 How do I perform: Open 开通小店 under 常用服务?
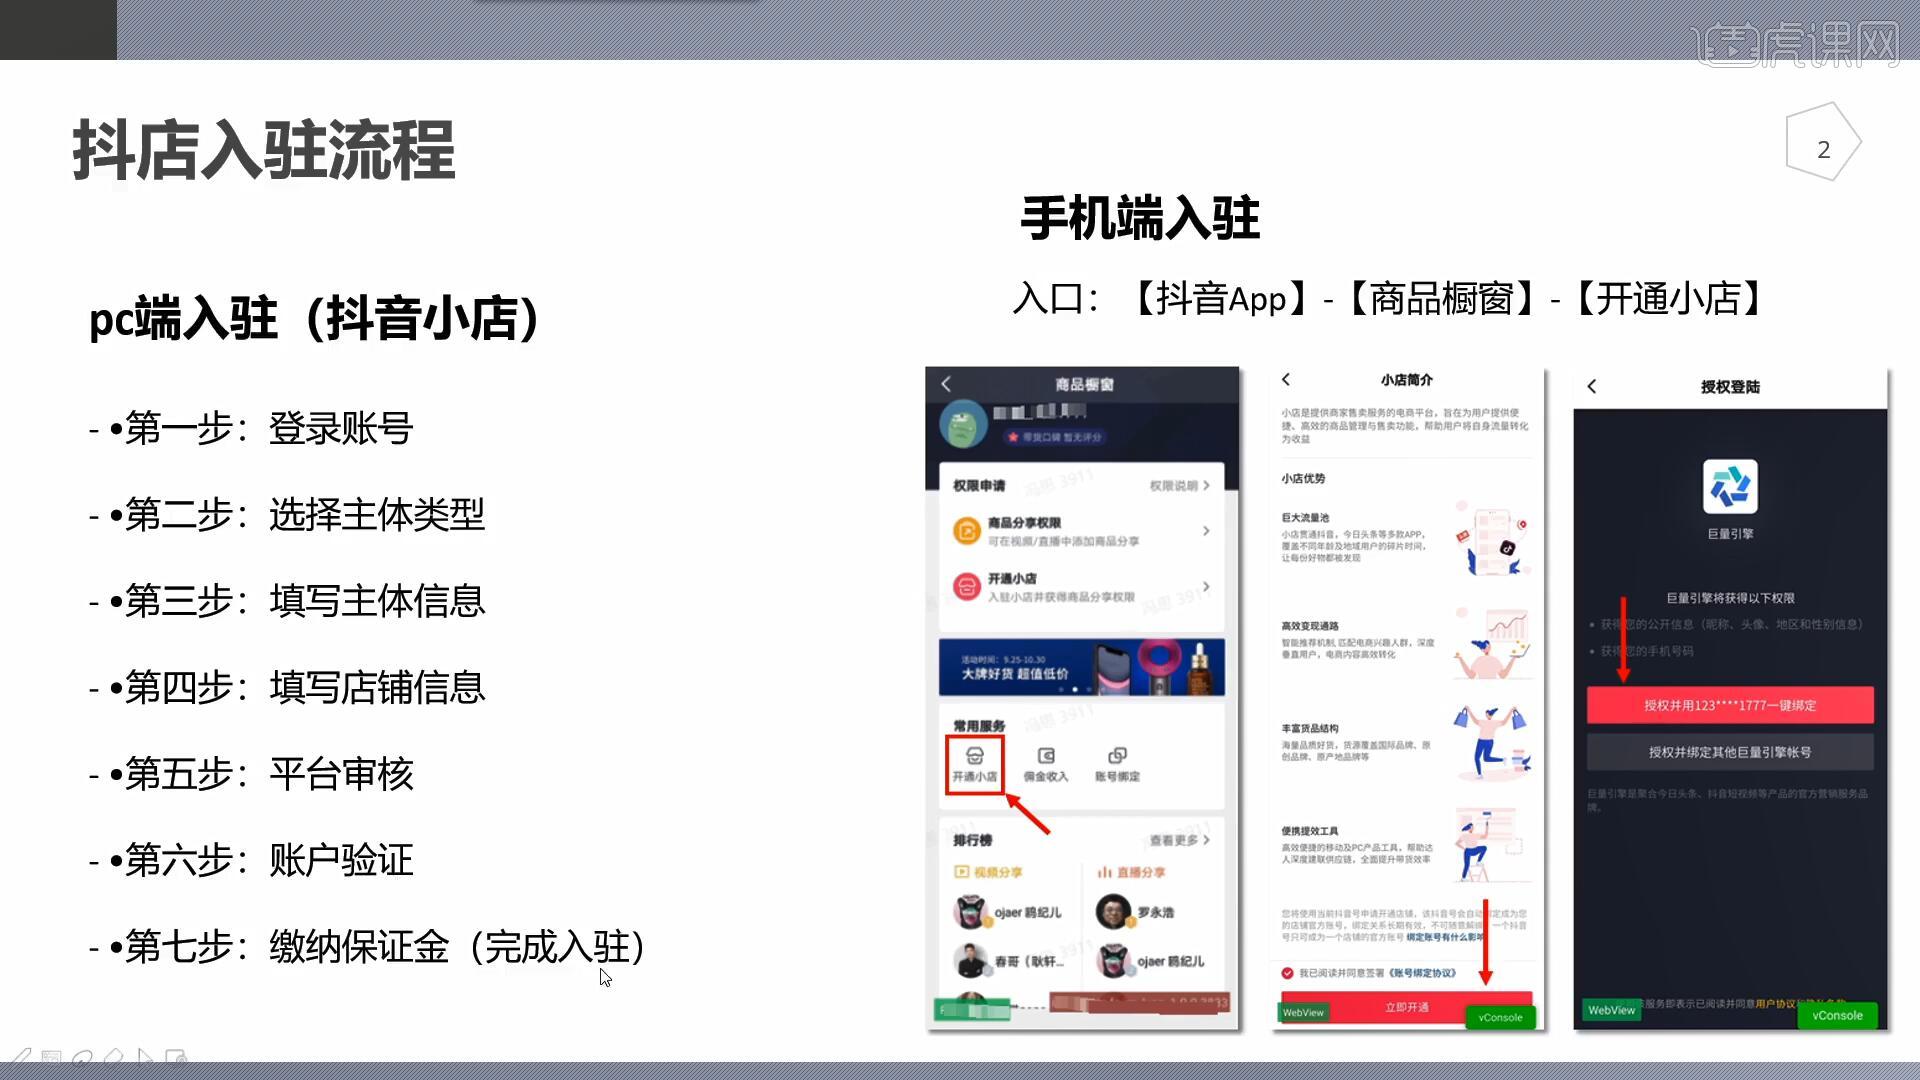pyautogui.click(x=975, y=765)
